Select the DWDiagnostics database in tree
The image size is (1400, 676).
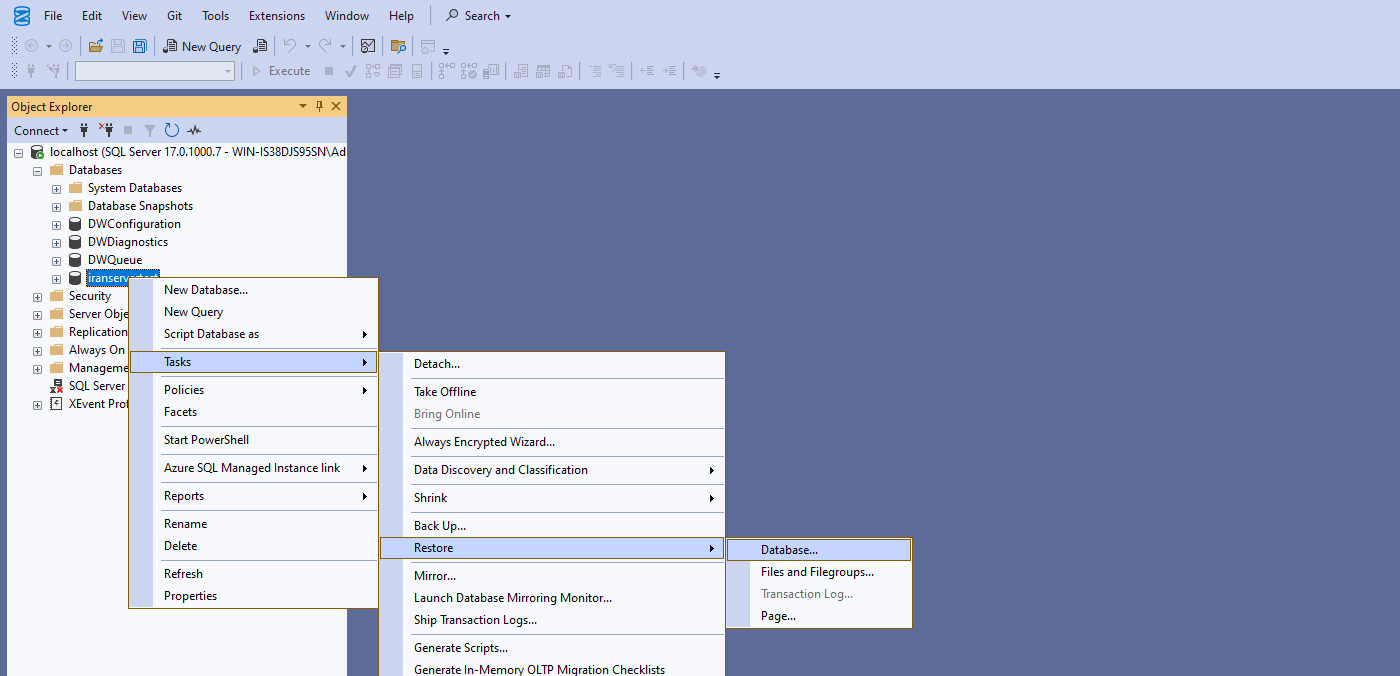click(127, 242)
